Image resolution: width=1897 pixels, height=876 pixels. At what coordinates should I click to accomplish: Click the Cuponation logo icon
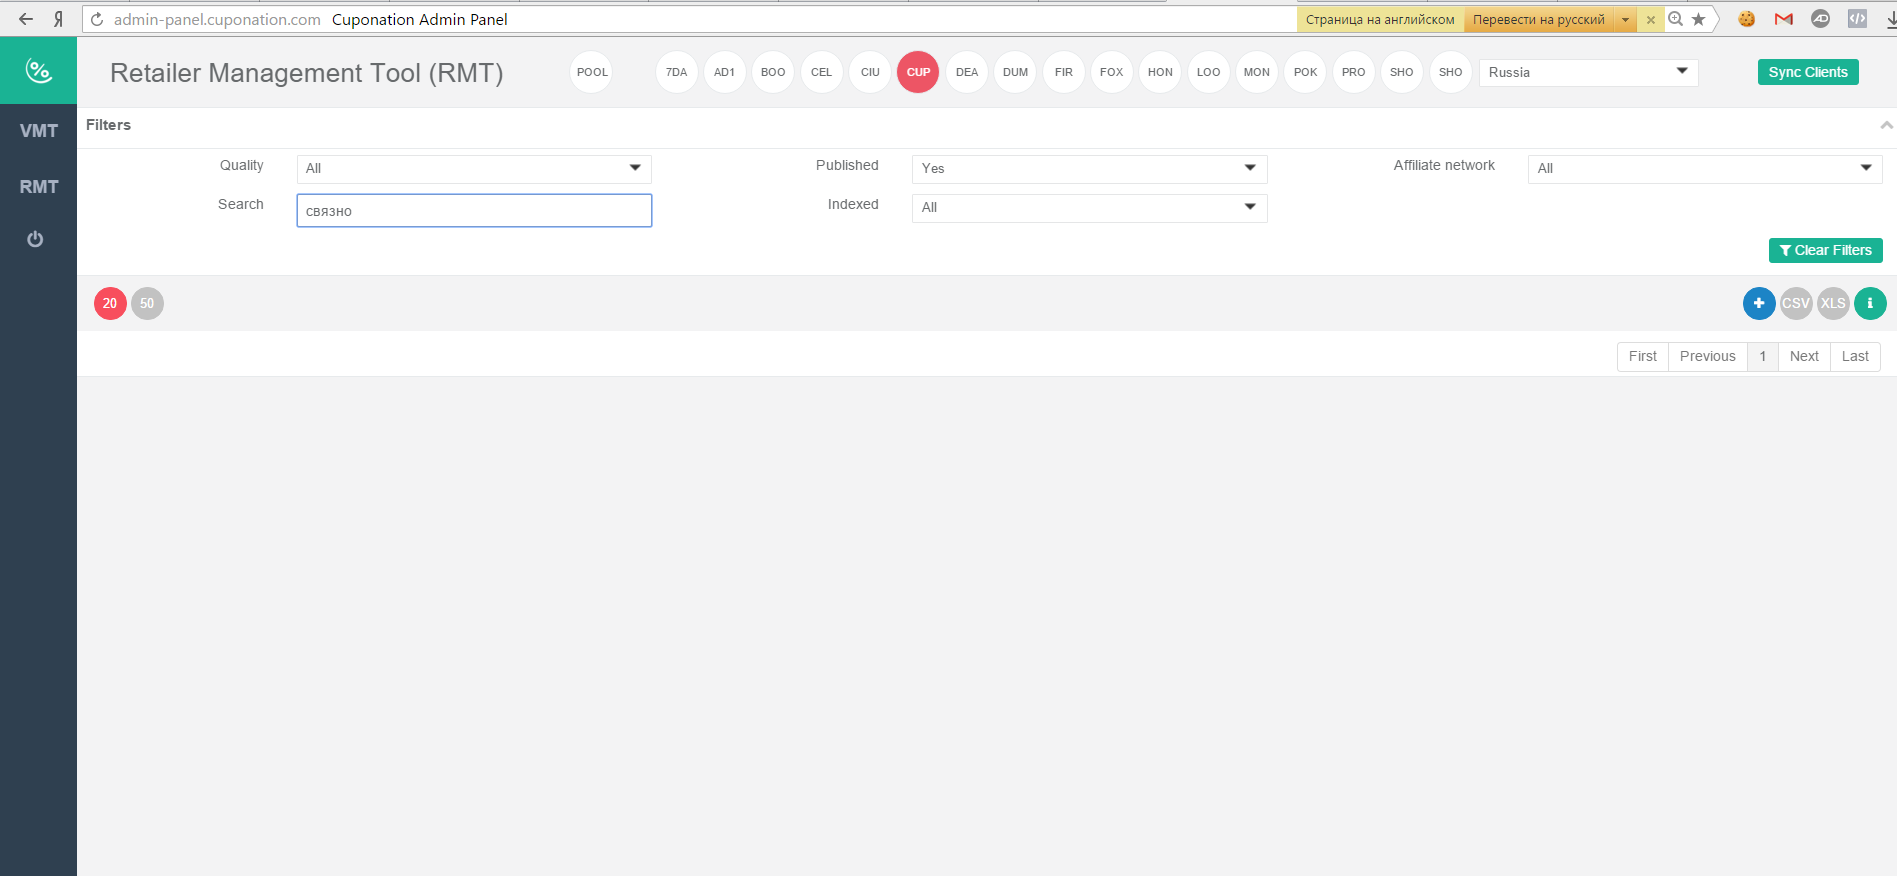[38, 71]
